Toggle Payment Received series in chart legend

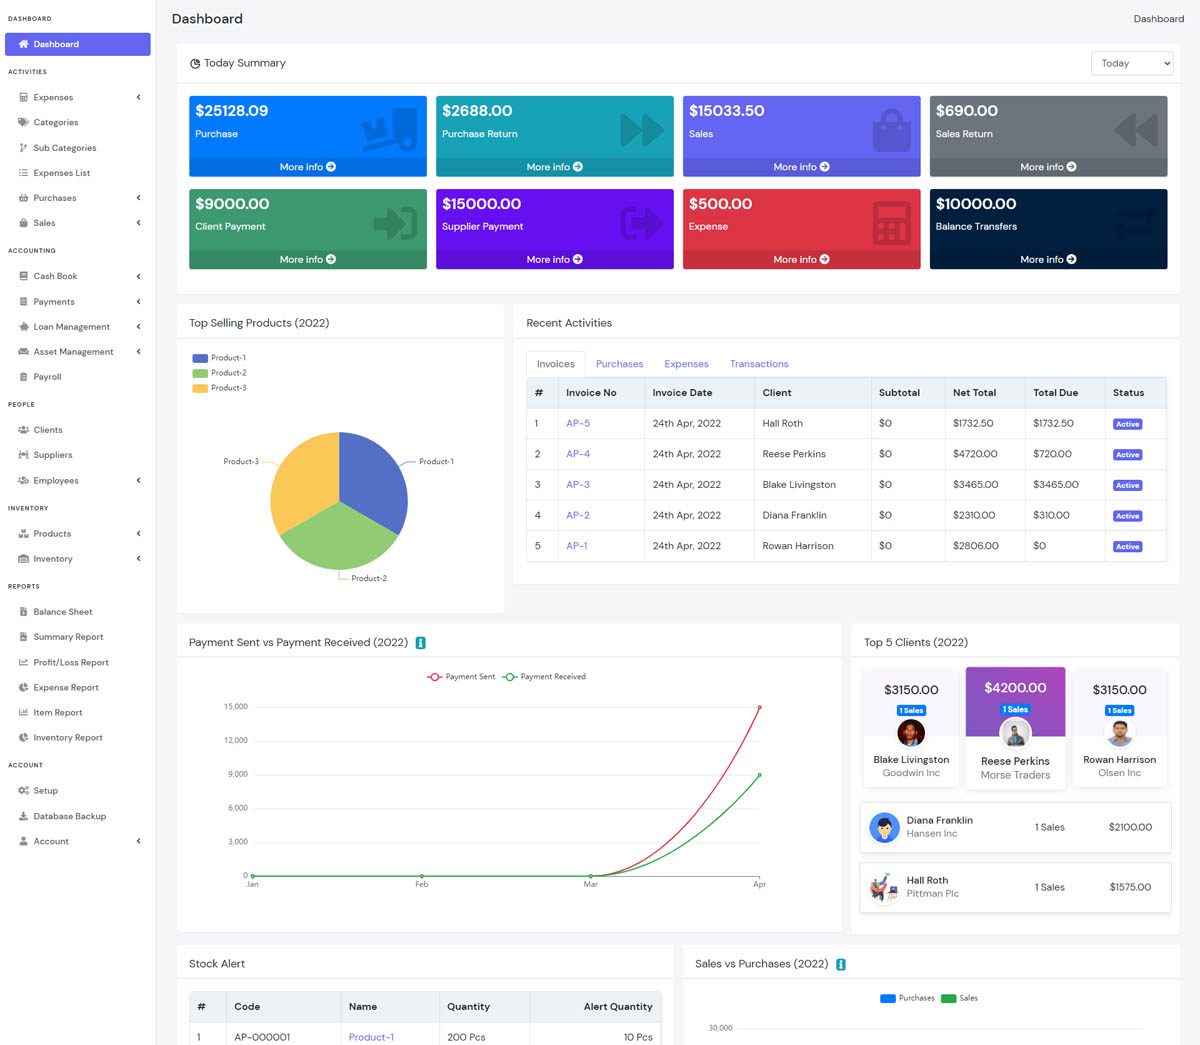point(544,677)
